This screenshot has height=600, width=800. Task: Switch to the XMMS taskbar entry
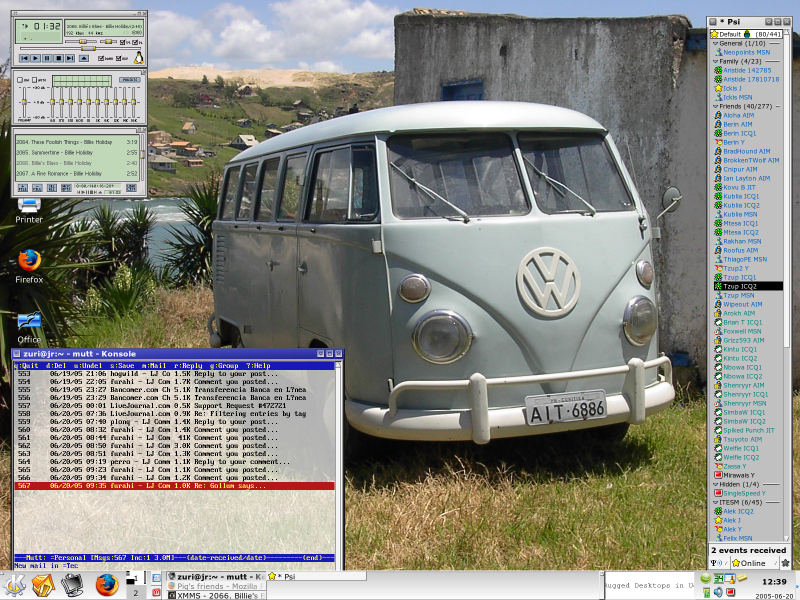pos(215,594)
